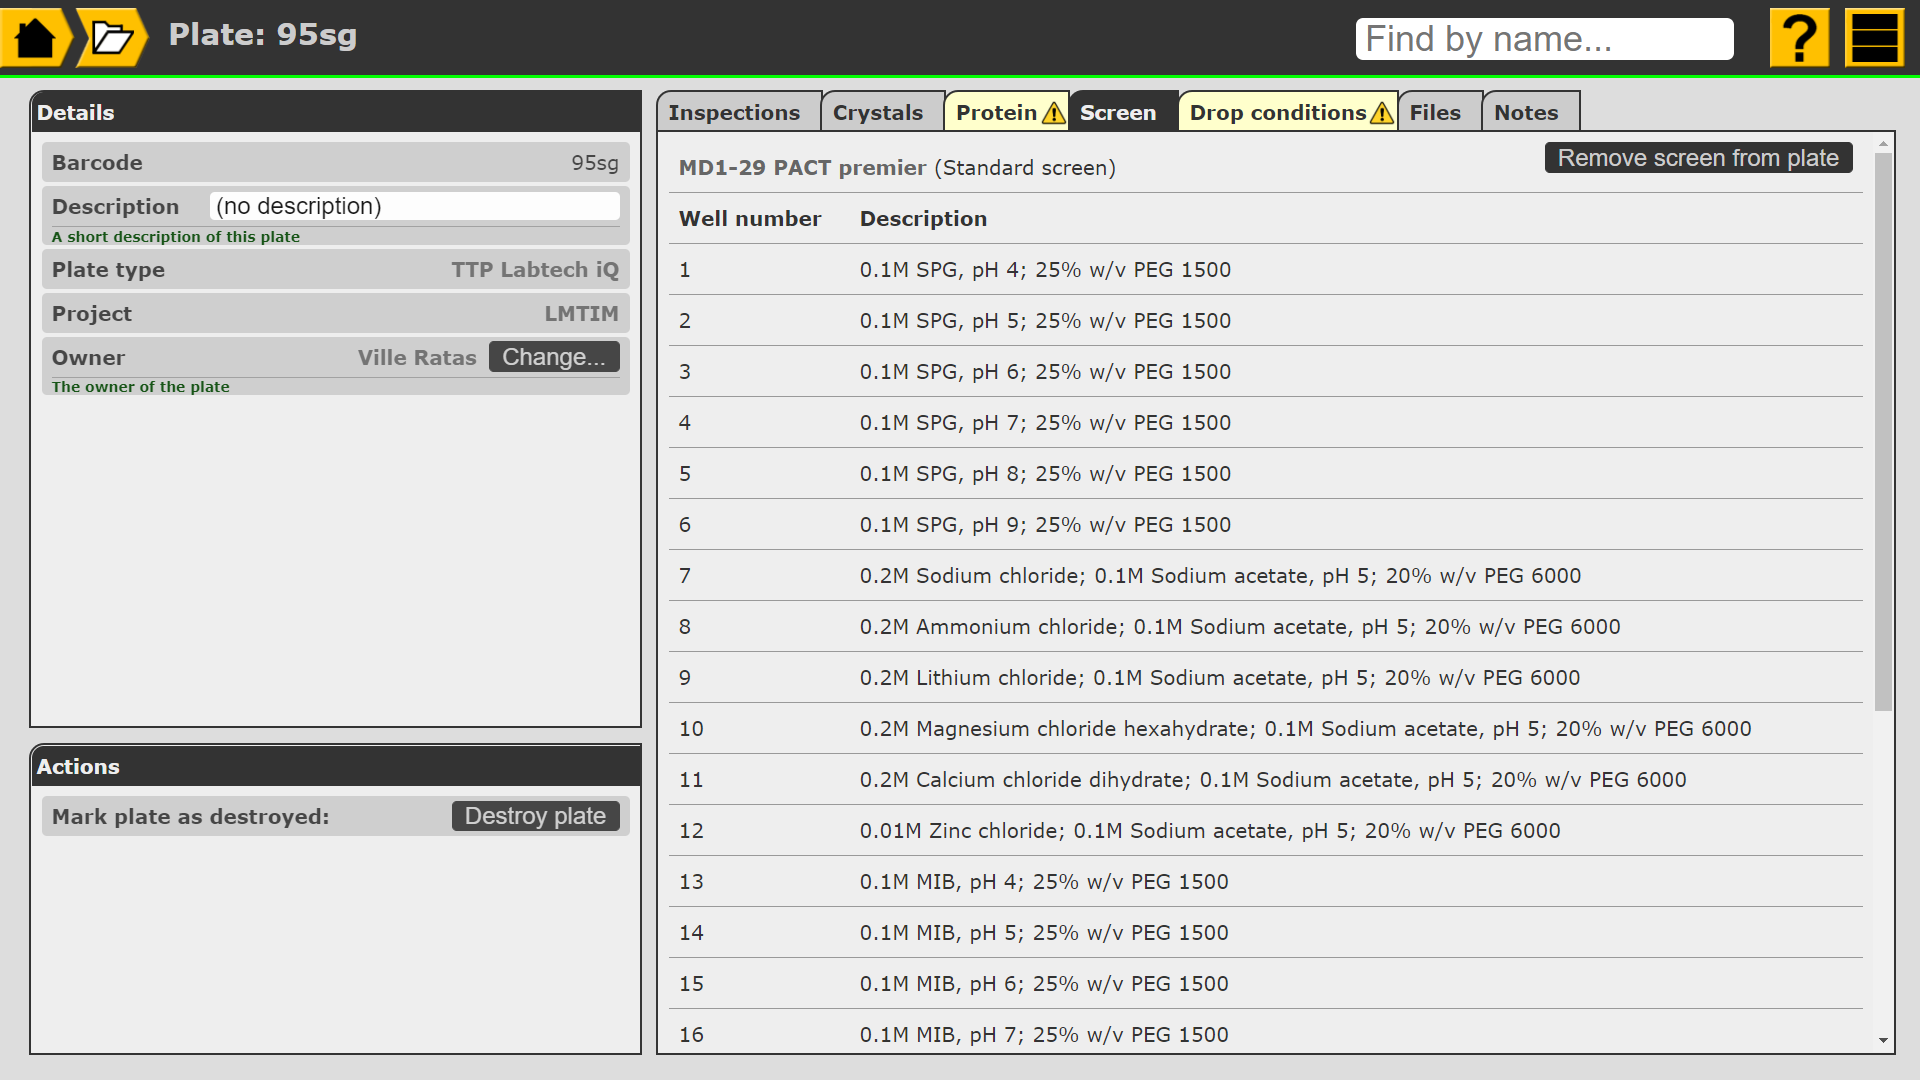Switch to the Inspections tab
This screenshot has width=1920, height=1080.
coord(734,113)
